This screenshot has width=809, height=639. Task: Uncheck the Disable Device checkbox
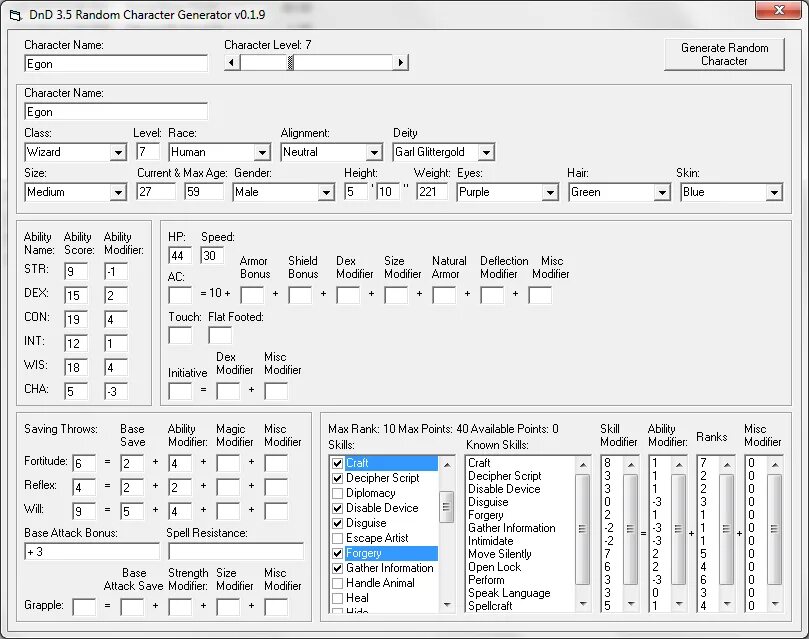[x=337, y=508]
